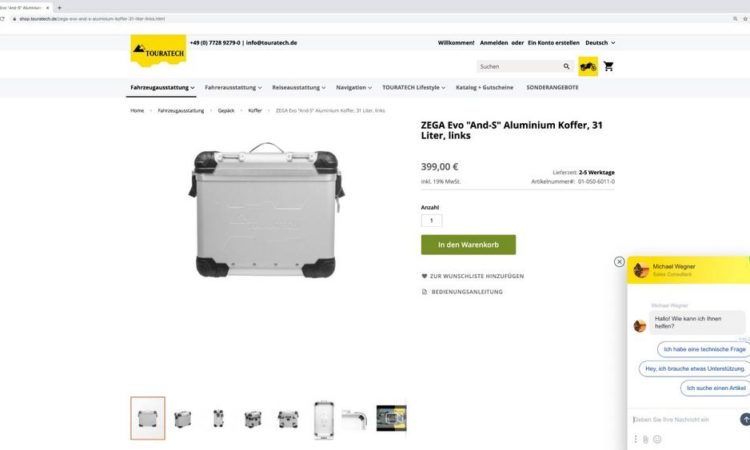Open the Bedienungsanleitung link

462,292
